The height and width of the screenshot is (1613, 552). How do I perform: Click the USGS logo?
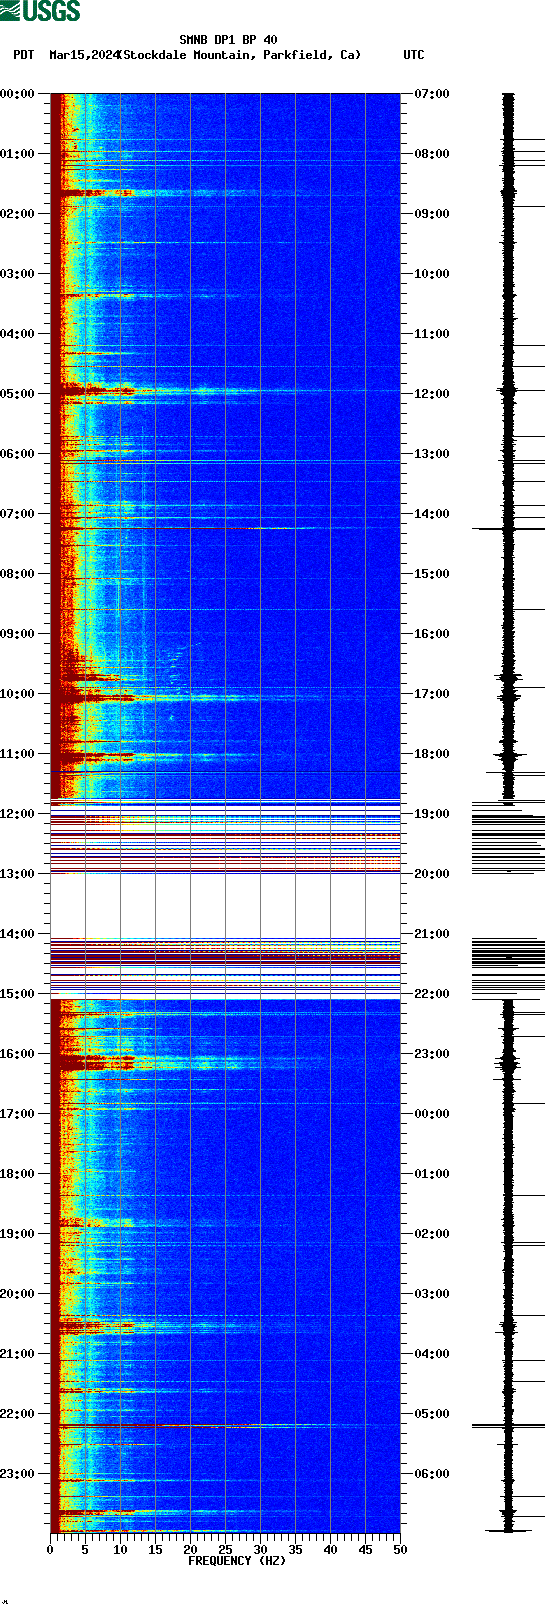point(40,11)
